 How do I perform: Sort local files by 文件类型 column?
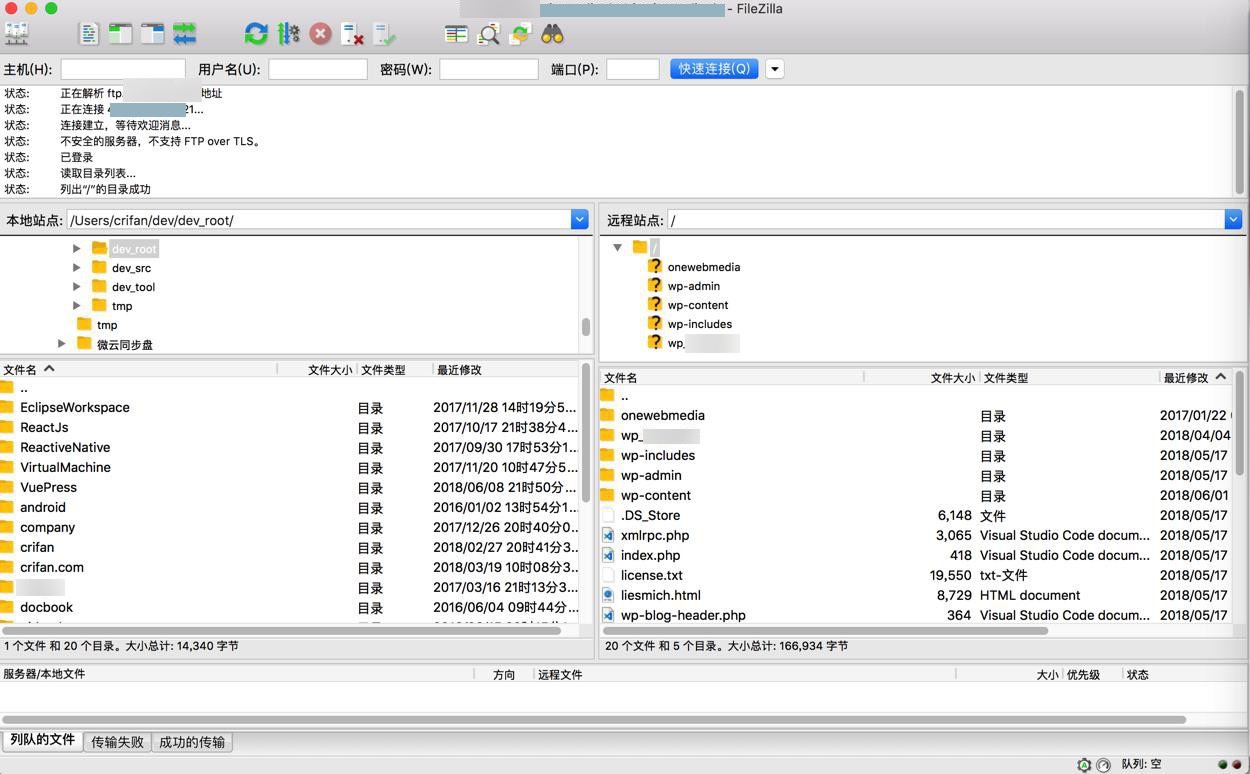(394, 369)
